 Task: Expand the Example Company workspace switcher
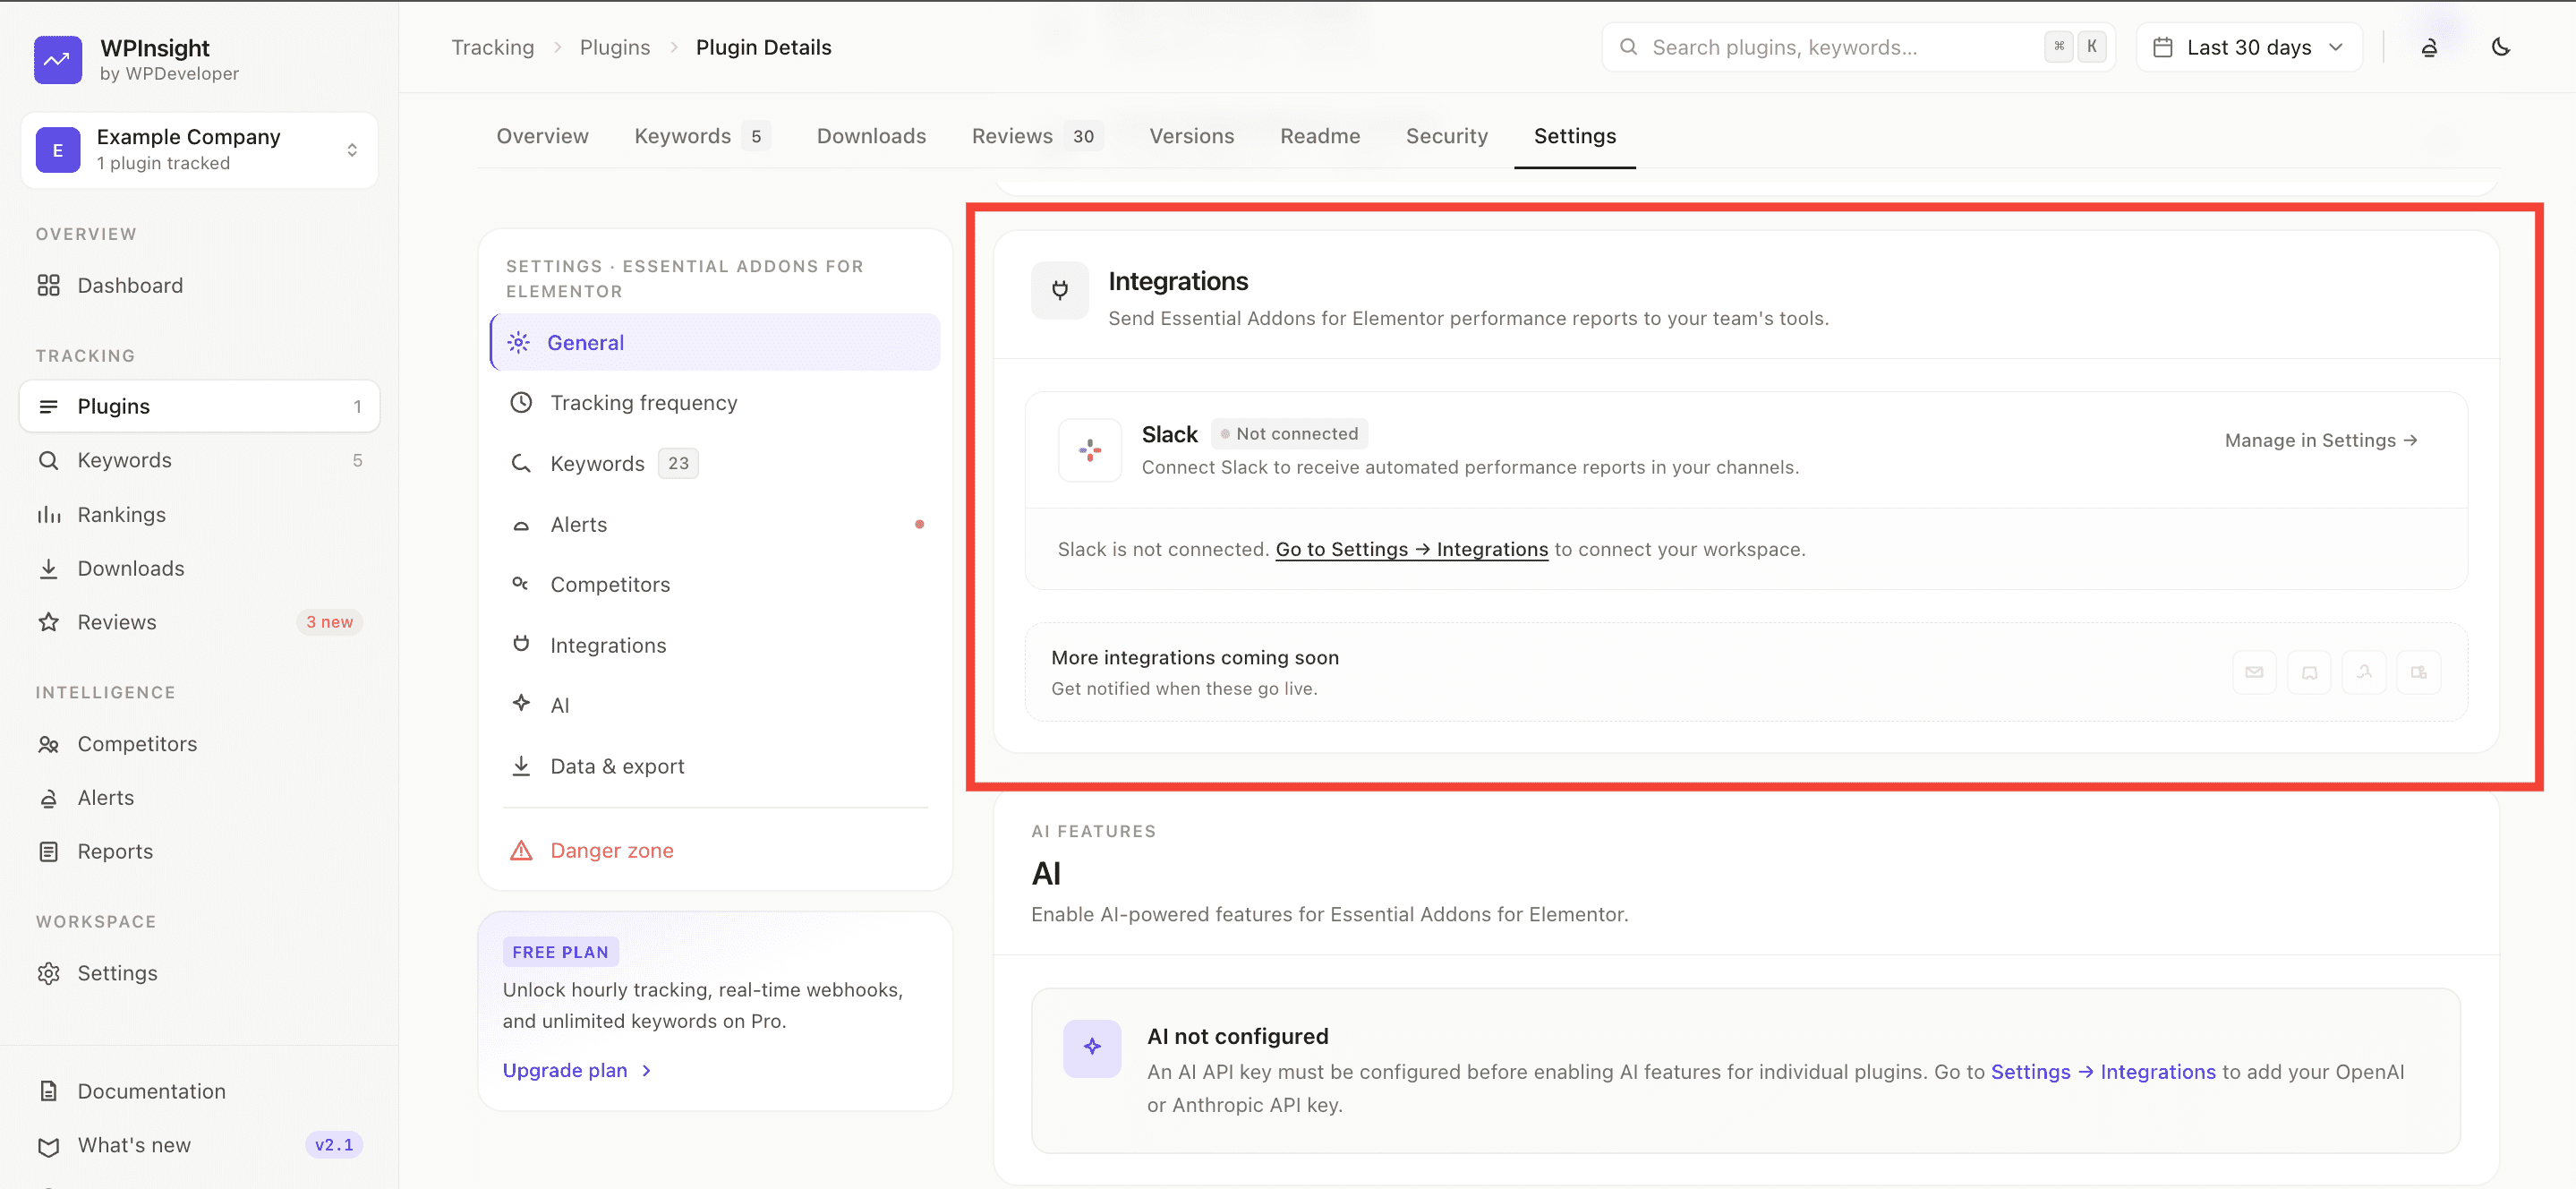coord(199,150)
